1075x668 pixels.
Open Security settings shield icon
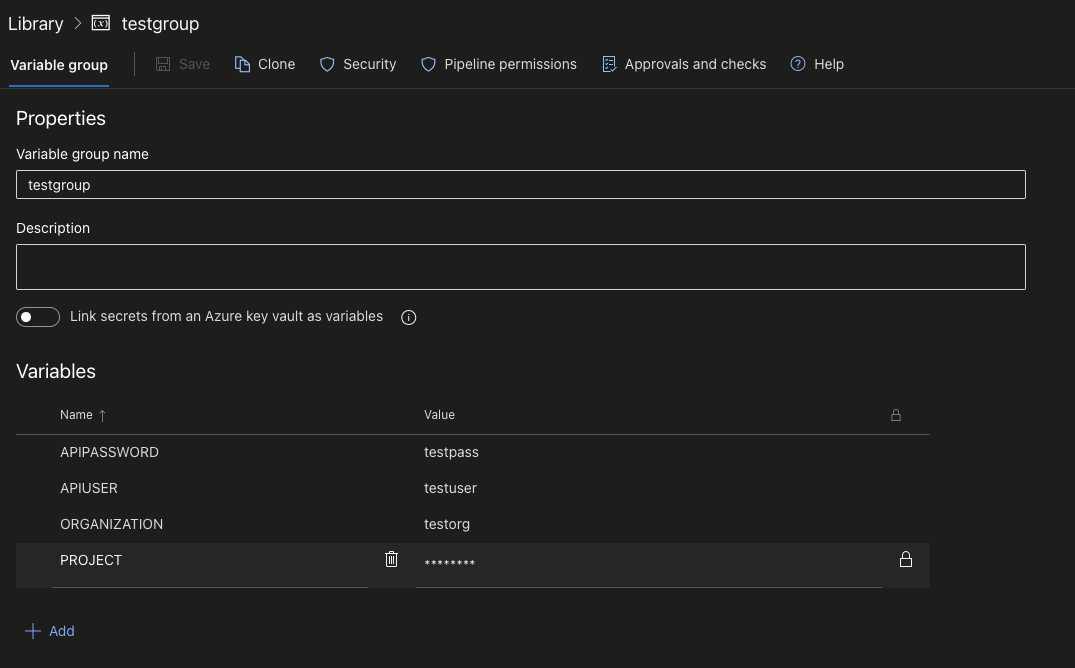pos(327,64)
